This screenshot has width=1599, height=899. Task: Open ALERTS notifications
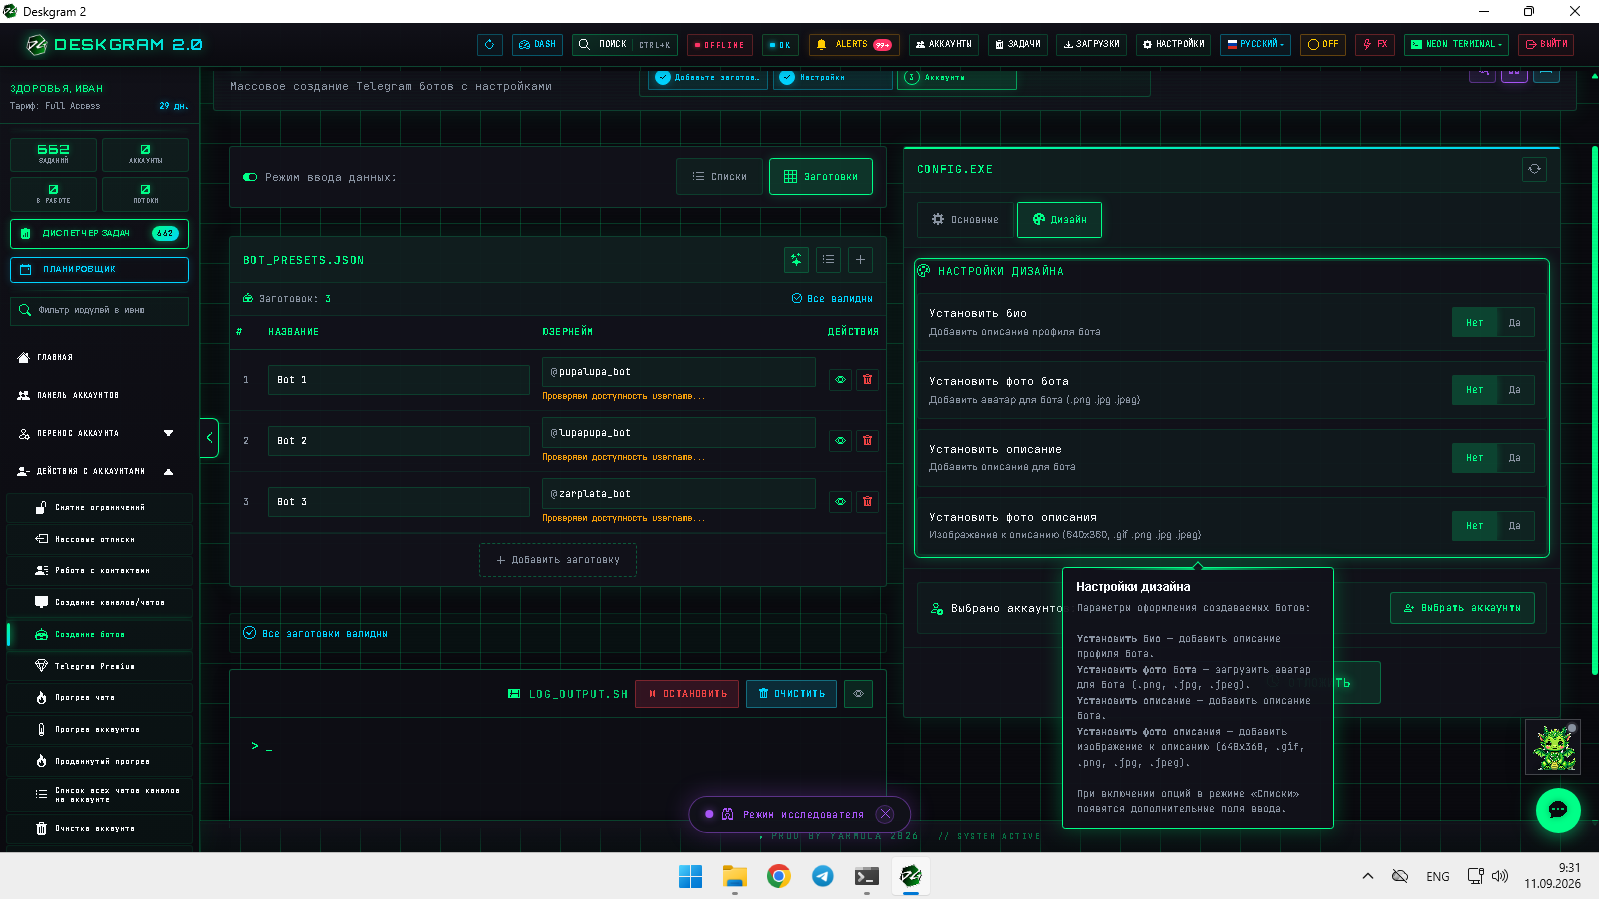click(854, 45)
